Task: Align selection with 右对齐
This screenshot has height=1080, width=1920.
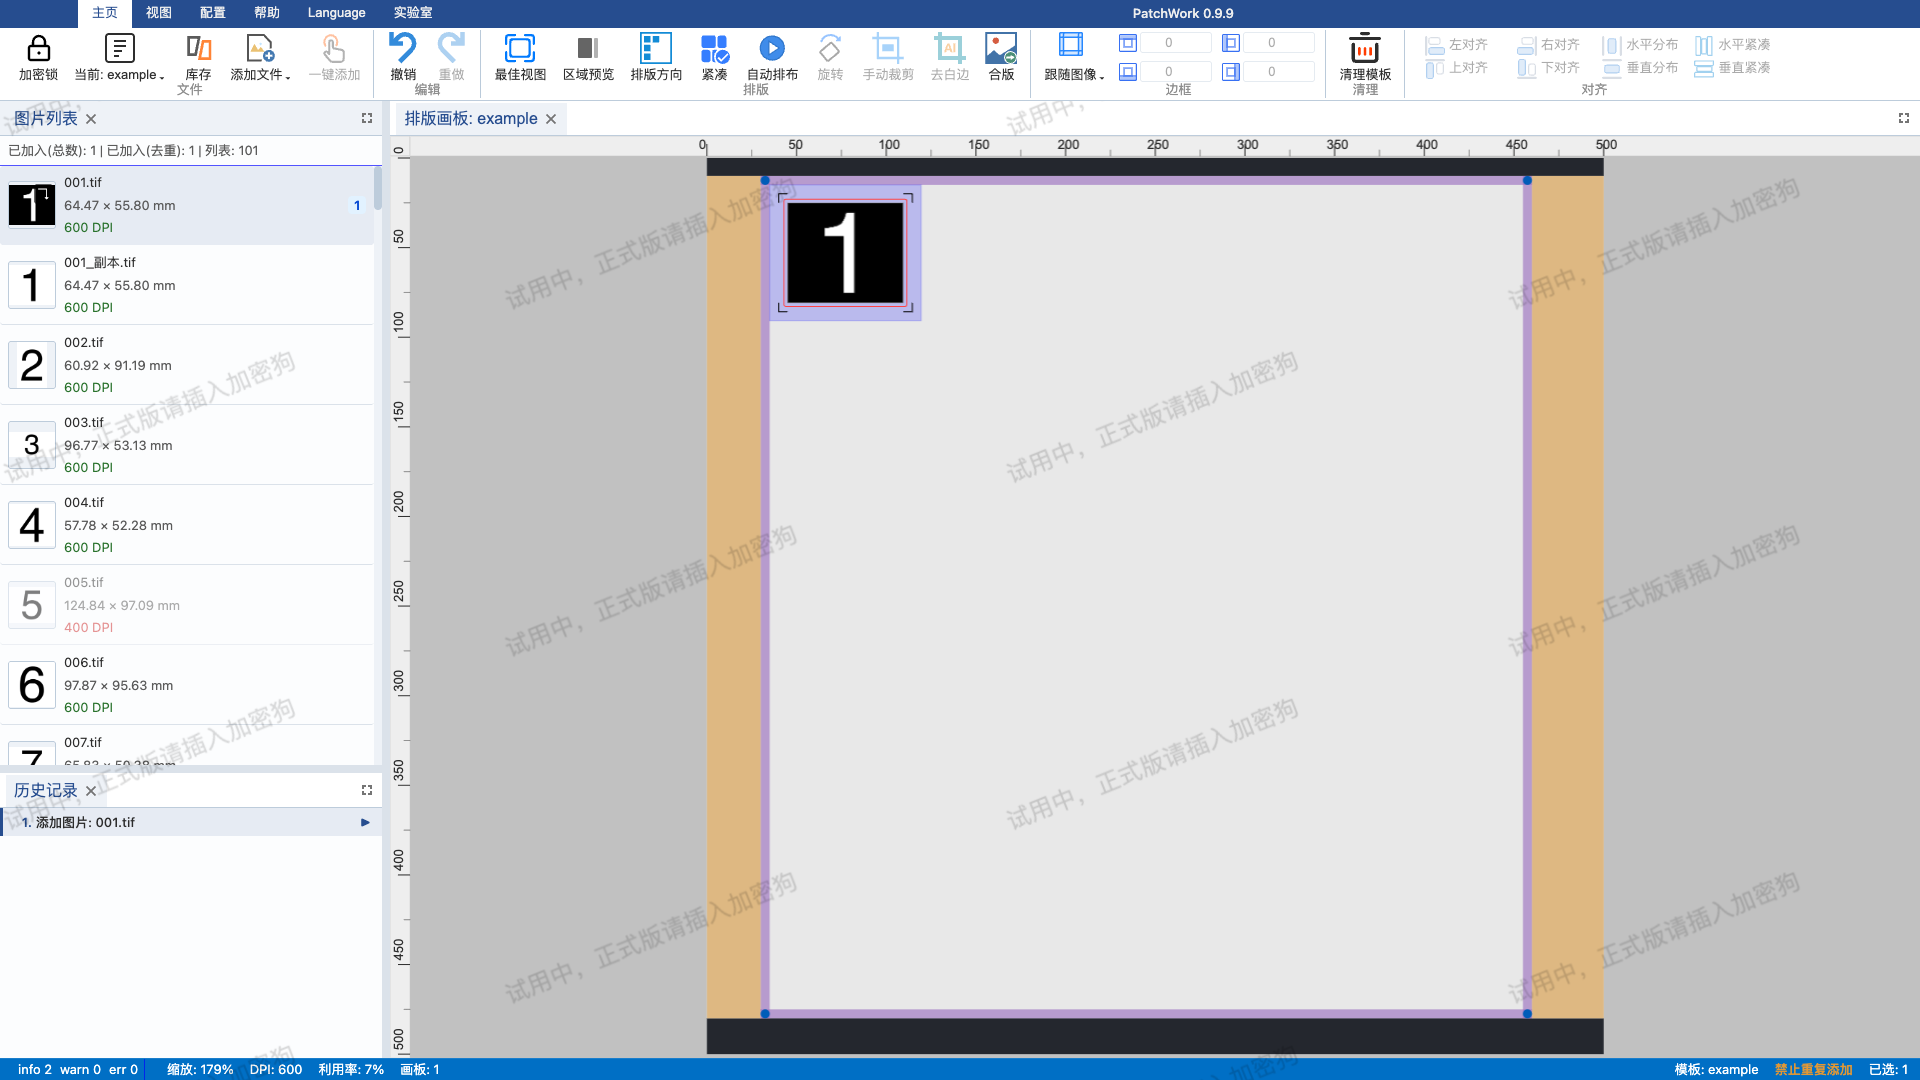Action: click(1549, 45)
